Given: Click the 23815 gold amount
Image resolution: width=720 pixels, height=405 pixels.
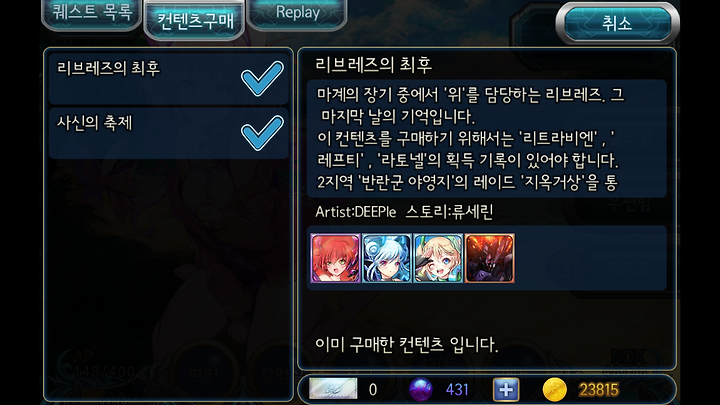Looking at the screenshot, I should pos(599,390).
